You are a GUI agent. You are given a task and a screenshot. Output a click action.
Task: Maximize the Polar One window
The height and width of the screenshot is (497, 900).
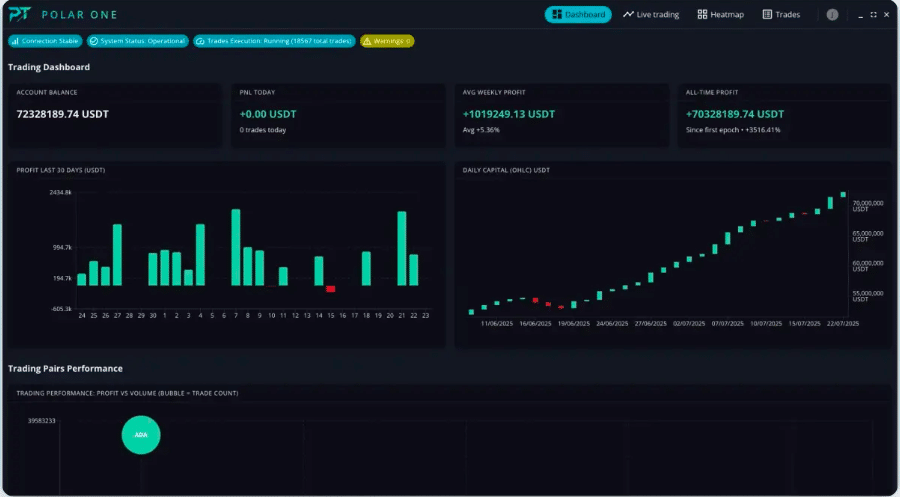873,15
